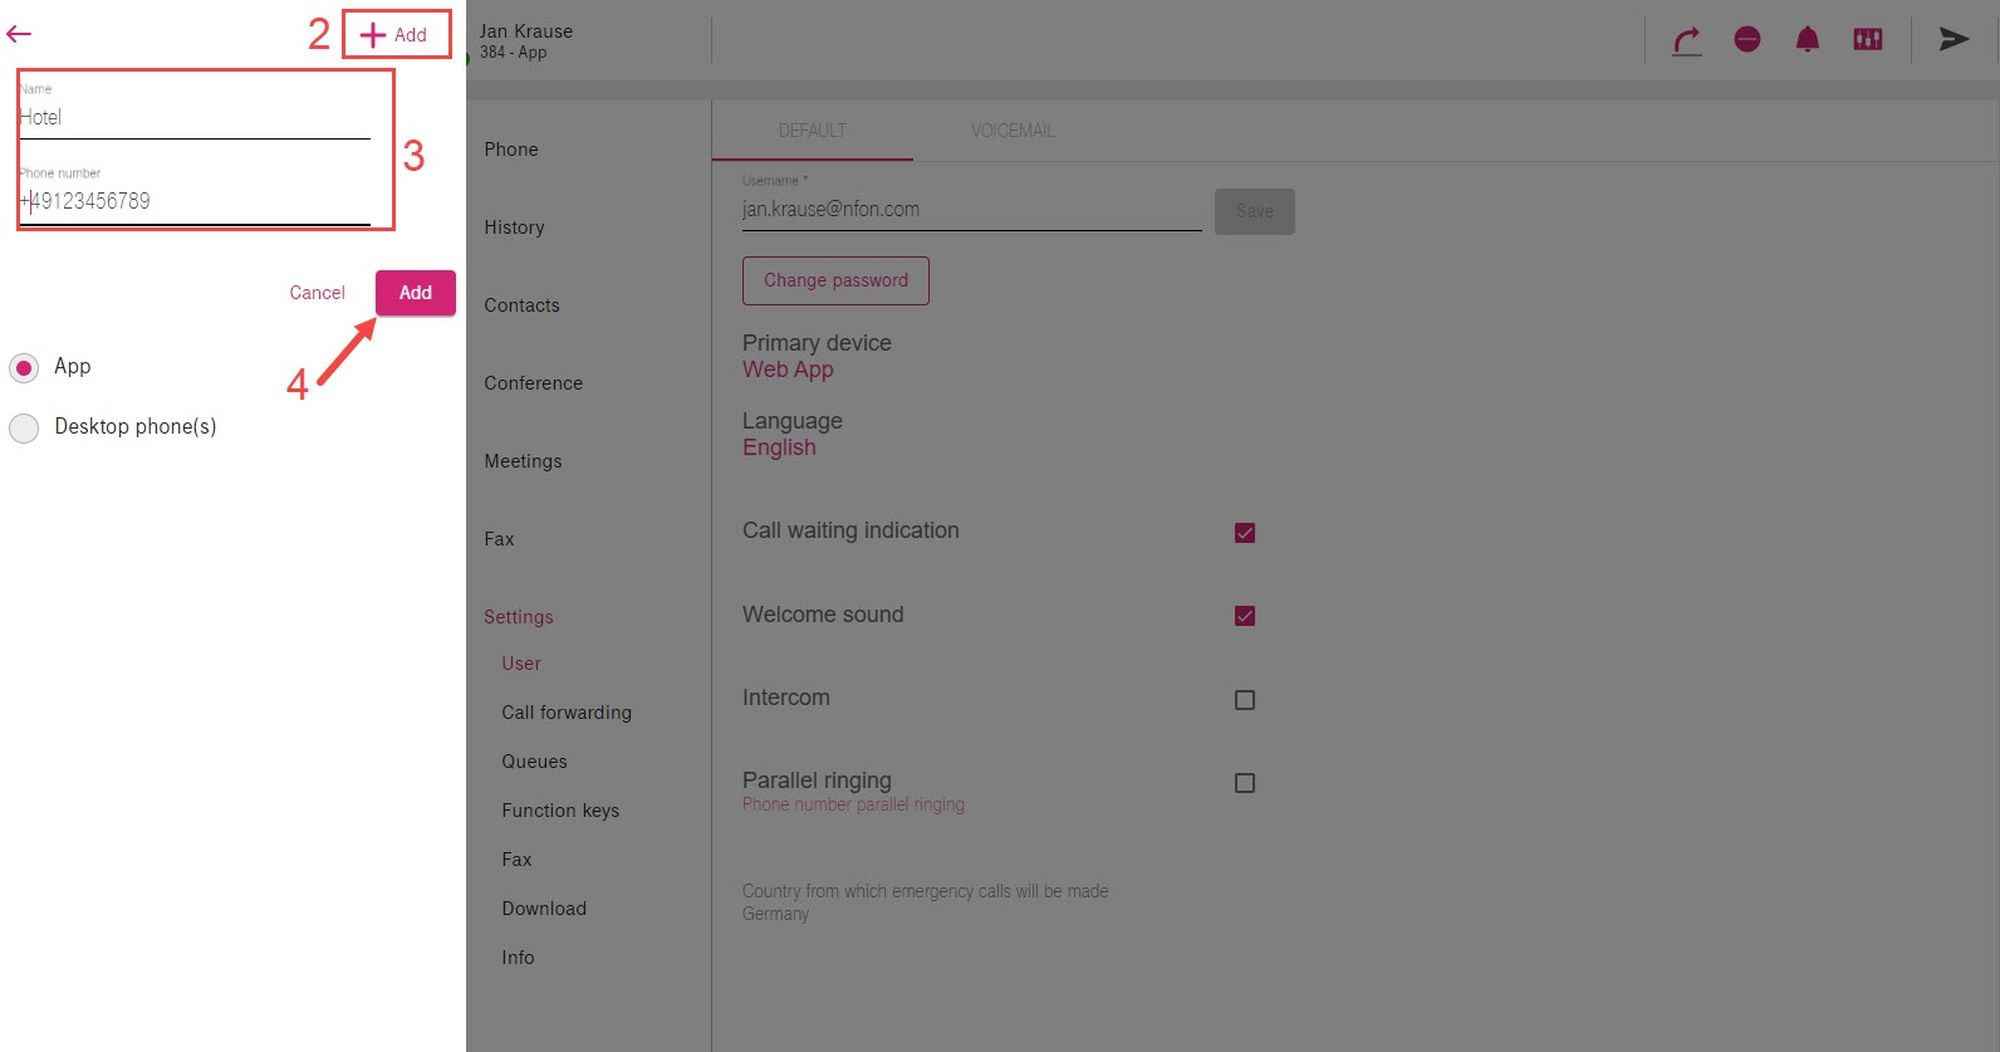Viewport: 2000px width, 1052px height.
Task: Enable the Intercom checkbox
Action: tap(1244, 700)
